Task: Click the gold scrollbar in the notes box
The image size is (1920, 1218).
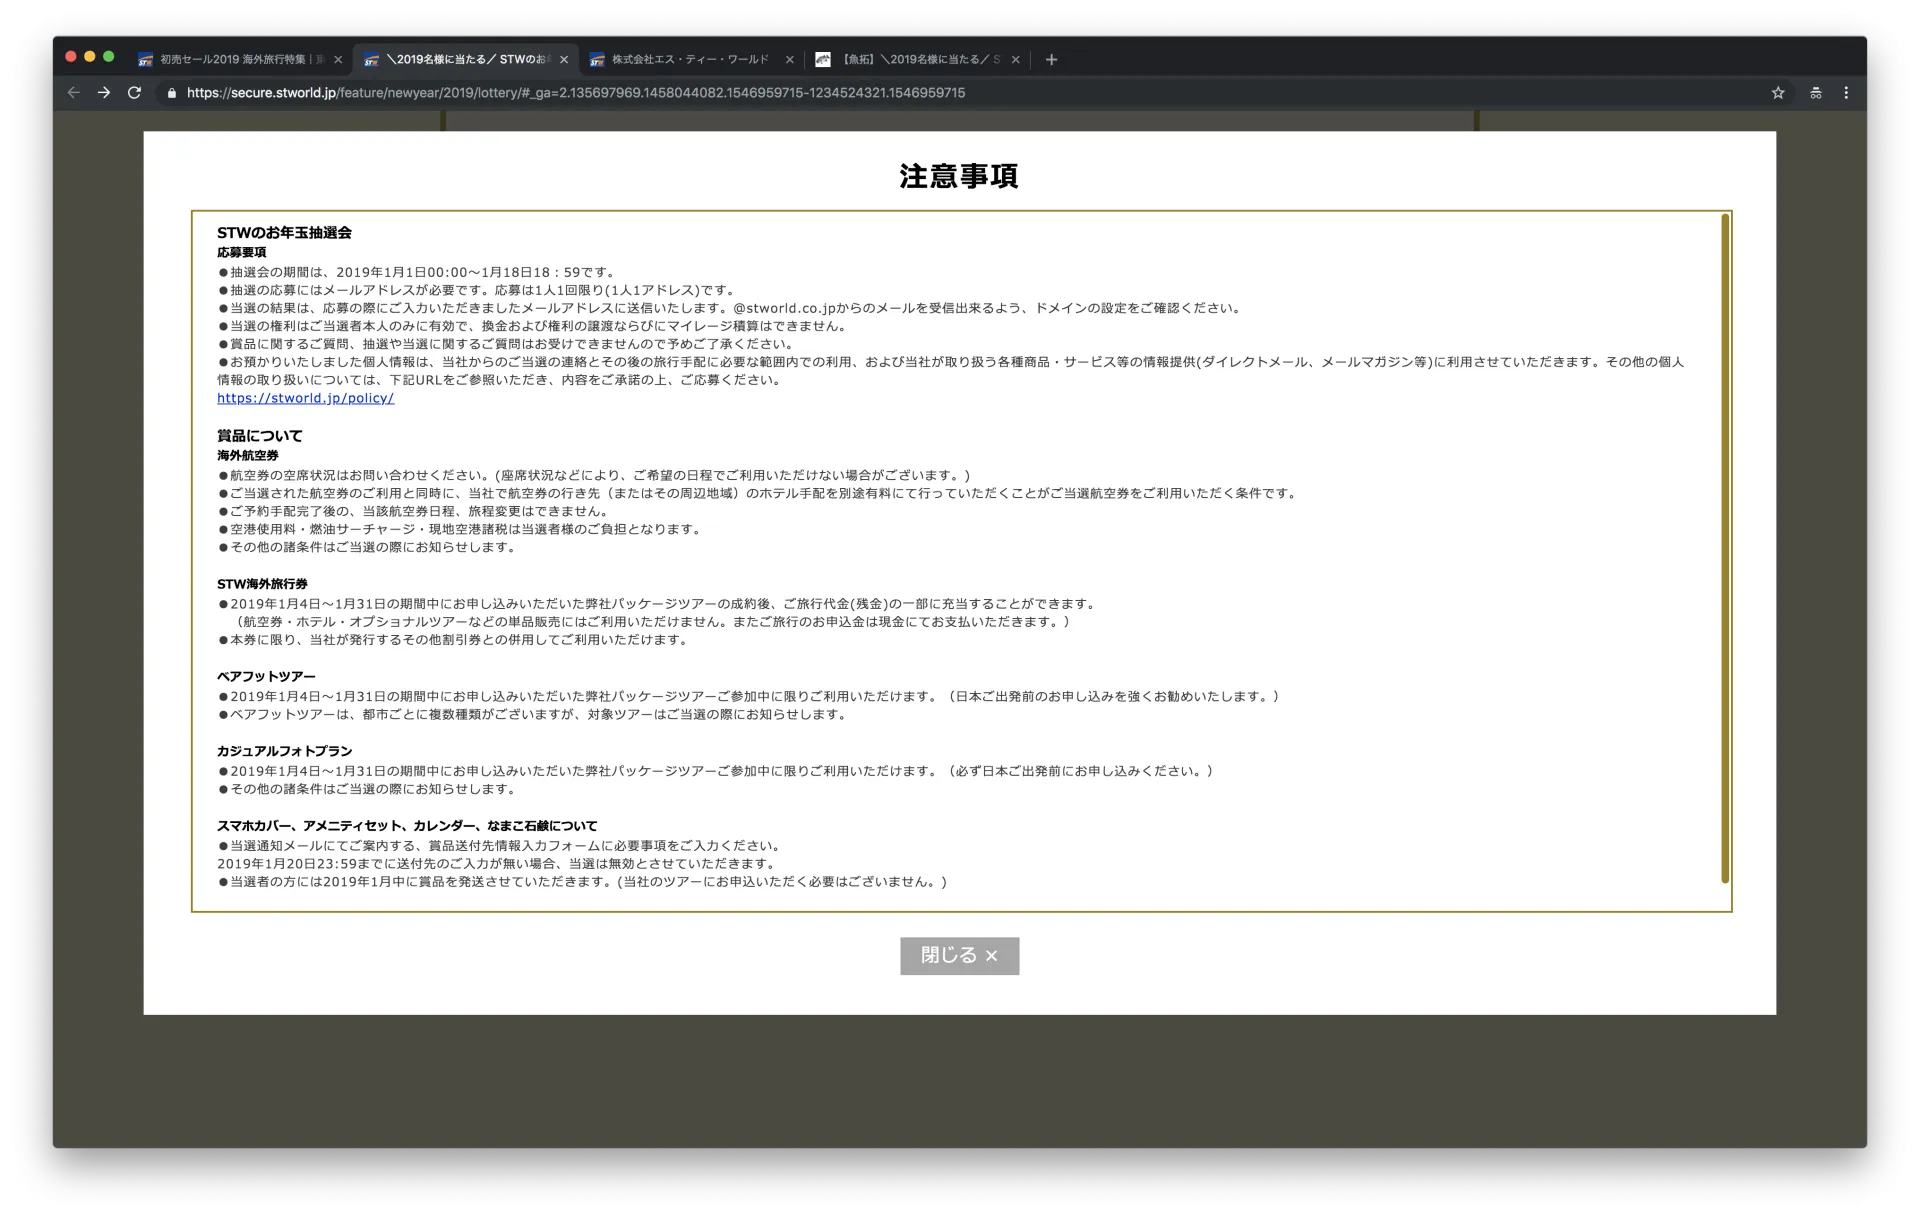Action: click(1725, 548)
